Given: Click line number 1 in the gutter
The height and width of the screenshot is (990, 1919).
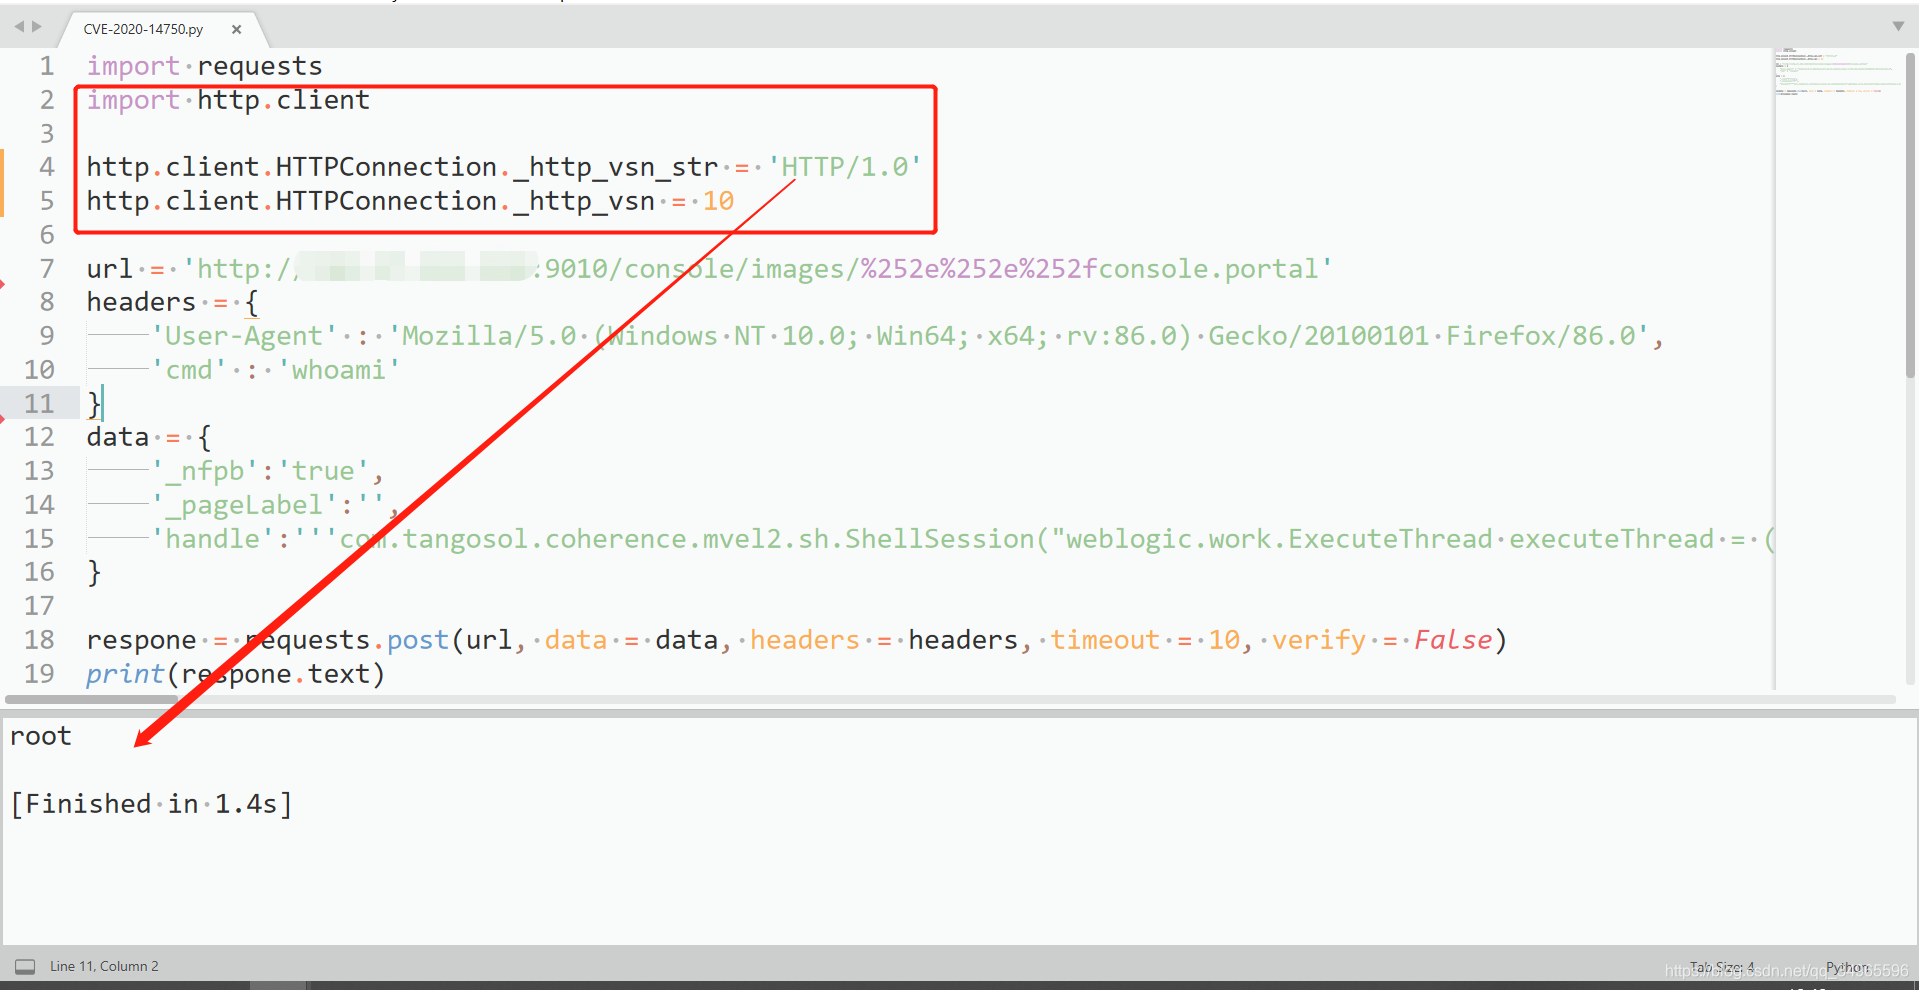Looking at the screenshot, I should click(47, 66).
